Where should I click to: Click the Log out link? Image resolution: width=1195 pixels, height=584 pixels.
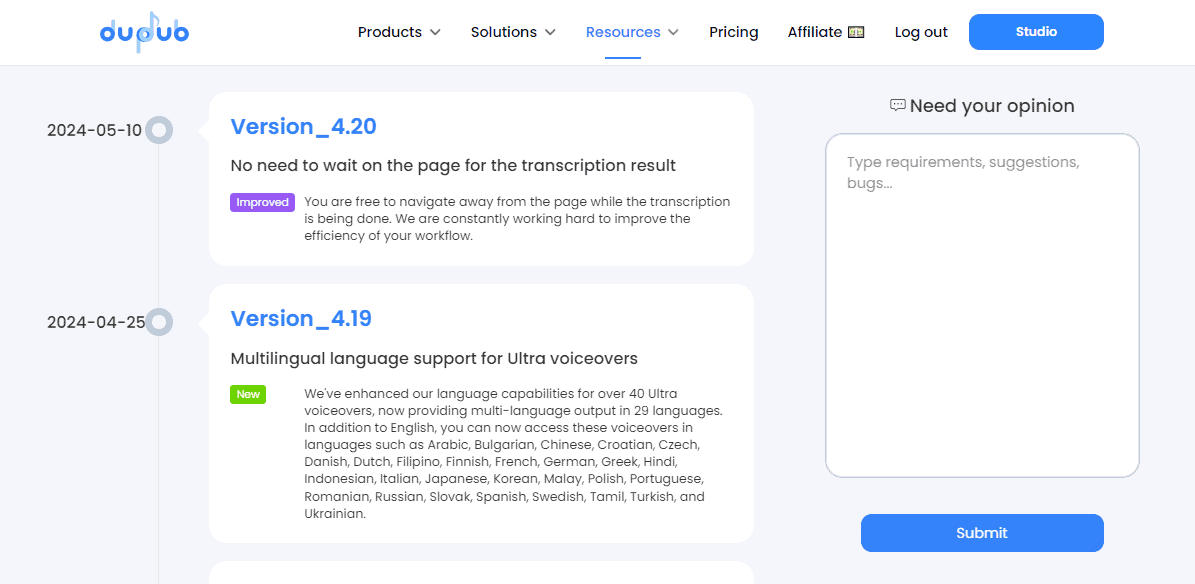(921, 32)
